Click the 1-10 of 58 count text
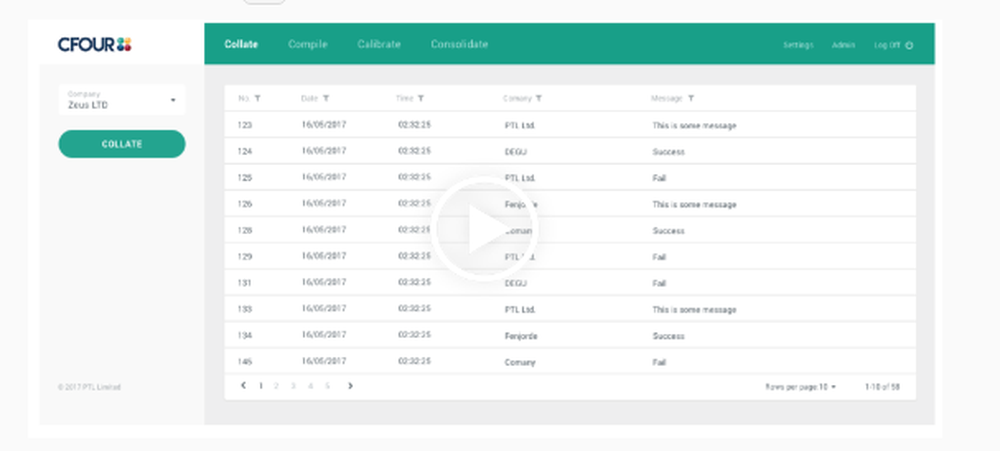The width and height of the screenshot is (1000, 451). [x=883, y=387]
